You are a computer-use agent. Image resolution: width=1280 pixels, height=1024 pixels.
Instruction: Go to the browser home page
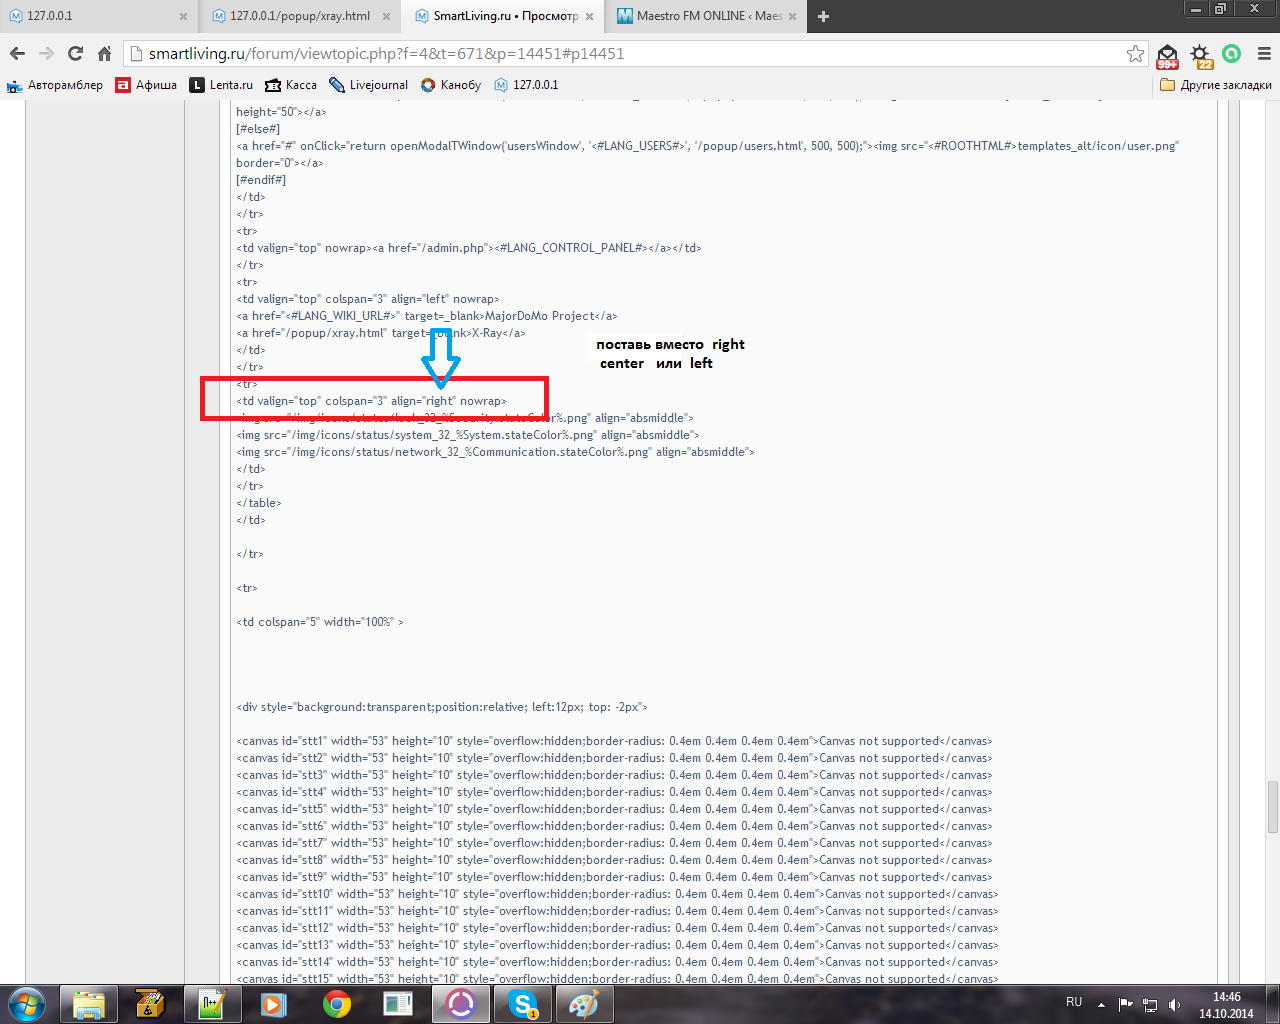click(104, 53)
